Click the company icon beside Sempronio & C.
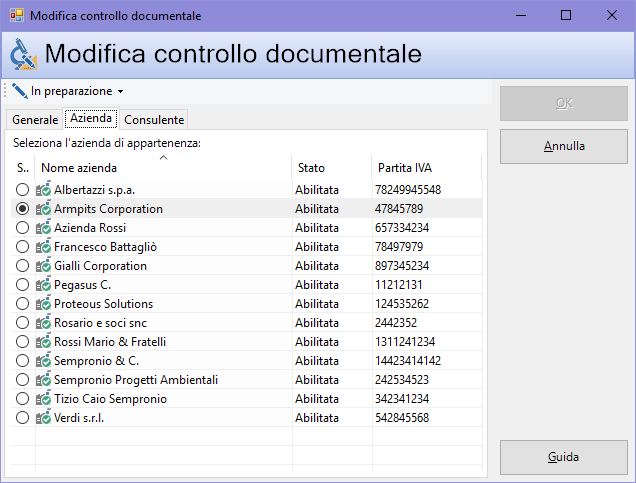 [x=43, y=360]
